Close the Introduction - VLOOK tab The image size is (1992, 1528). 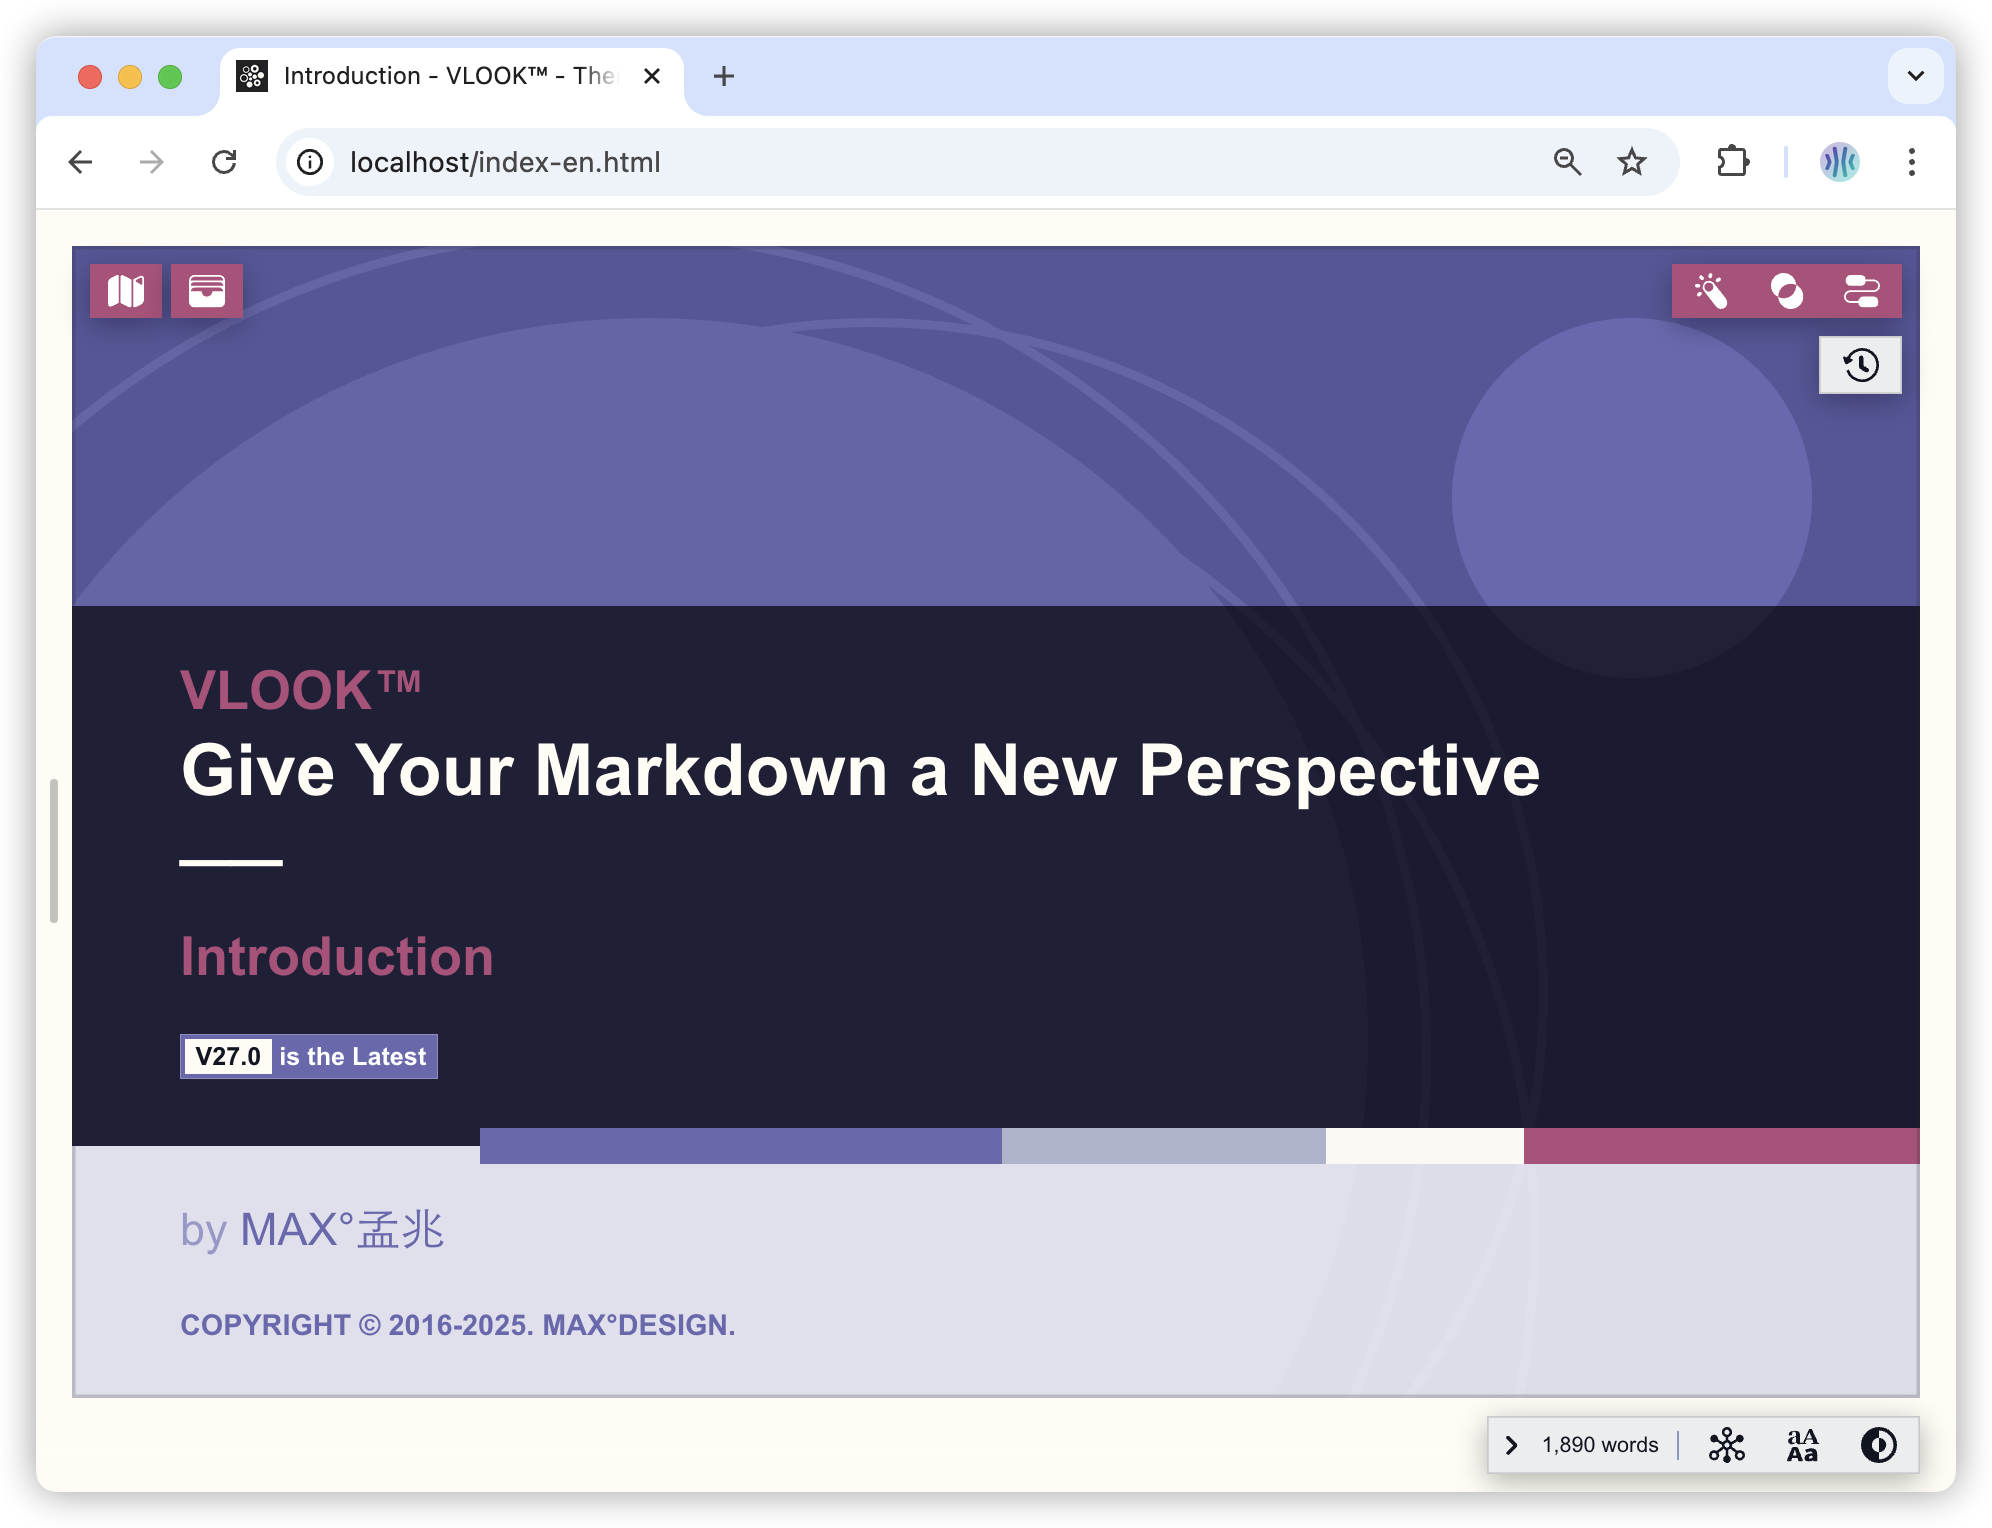tap(652, 76)
